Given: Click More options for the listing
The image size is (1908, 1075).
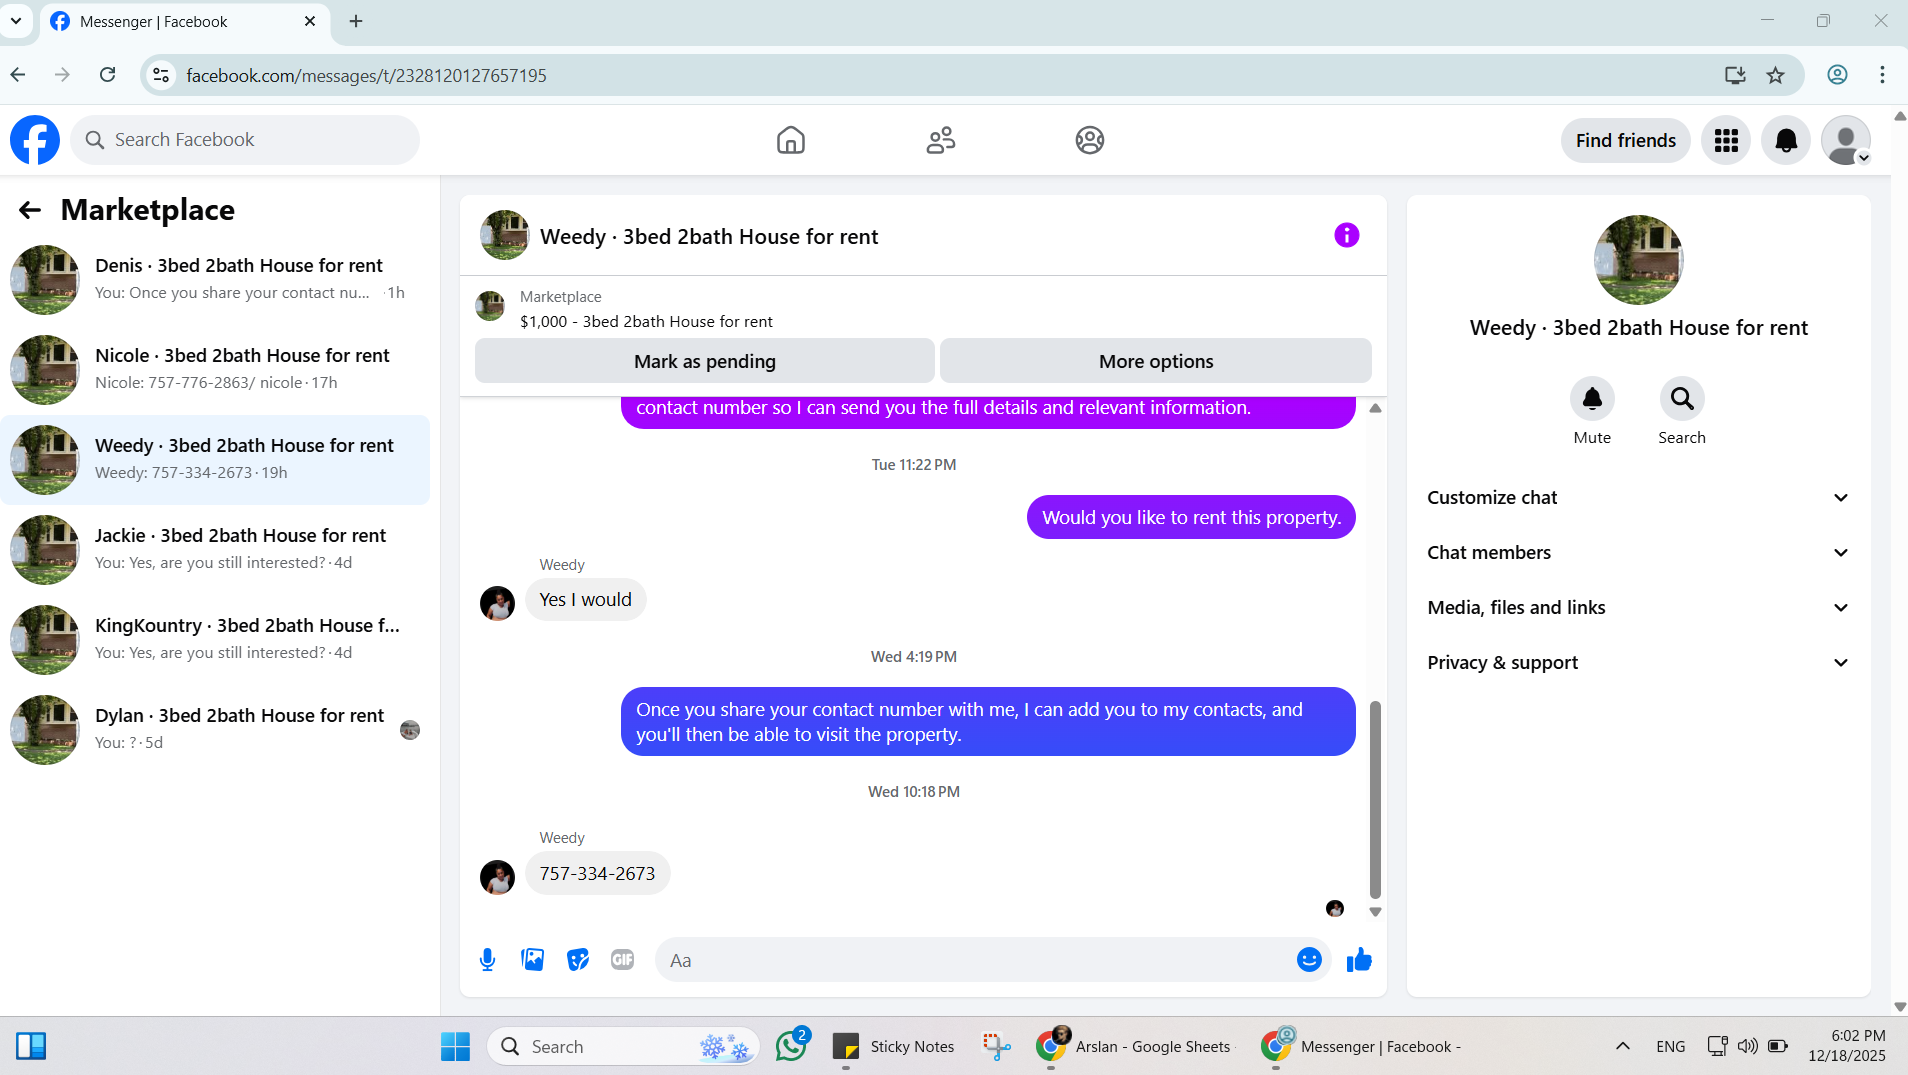Looking at the screenshot, I should (x=1156, y=361).
